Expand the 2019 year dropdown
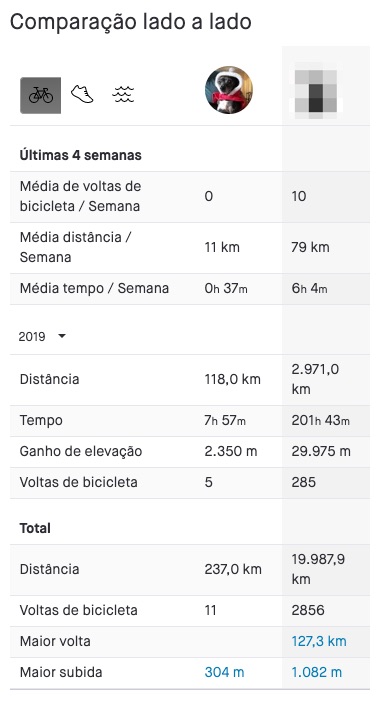The image size is (379, 701). [42, 336]
